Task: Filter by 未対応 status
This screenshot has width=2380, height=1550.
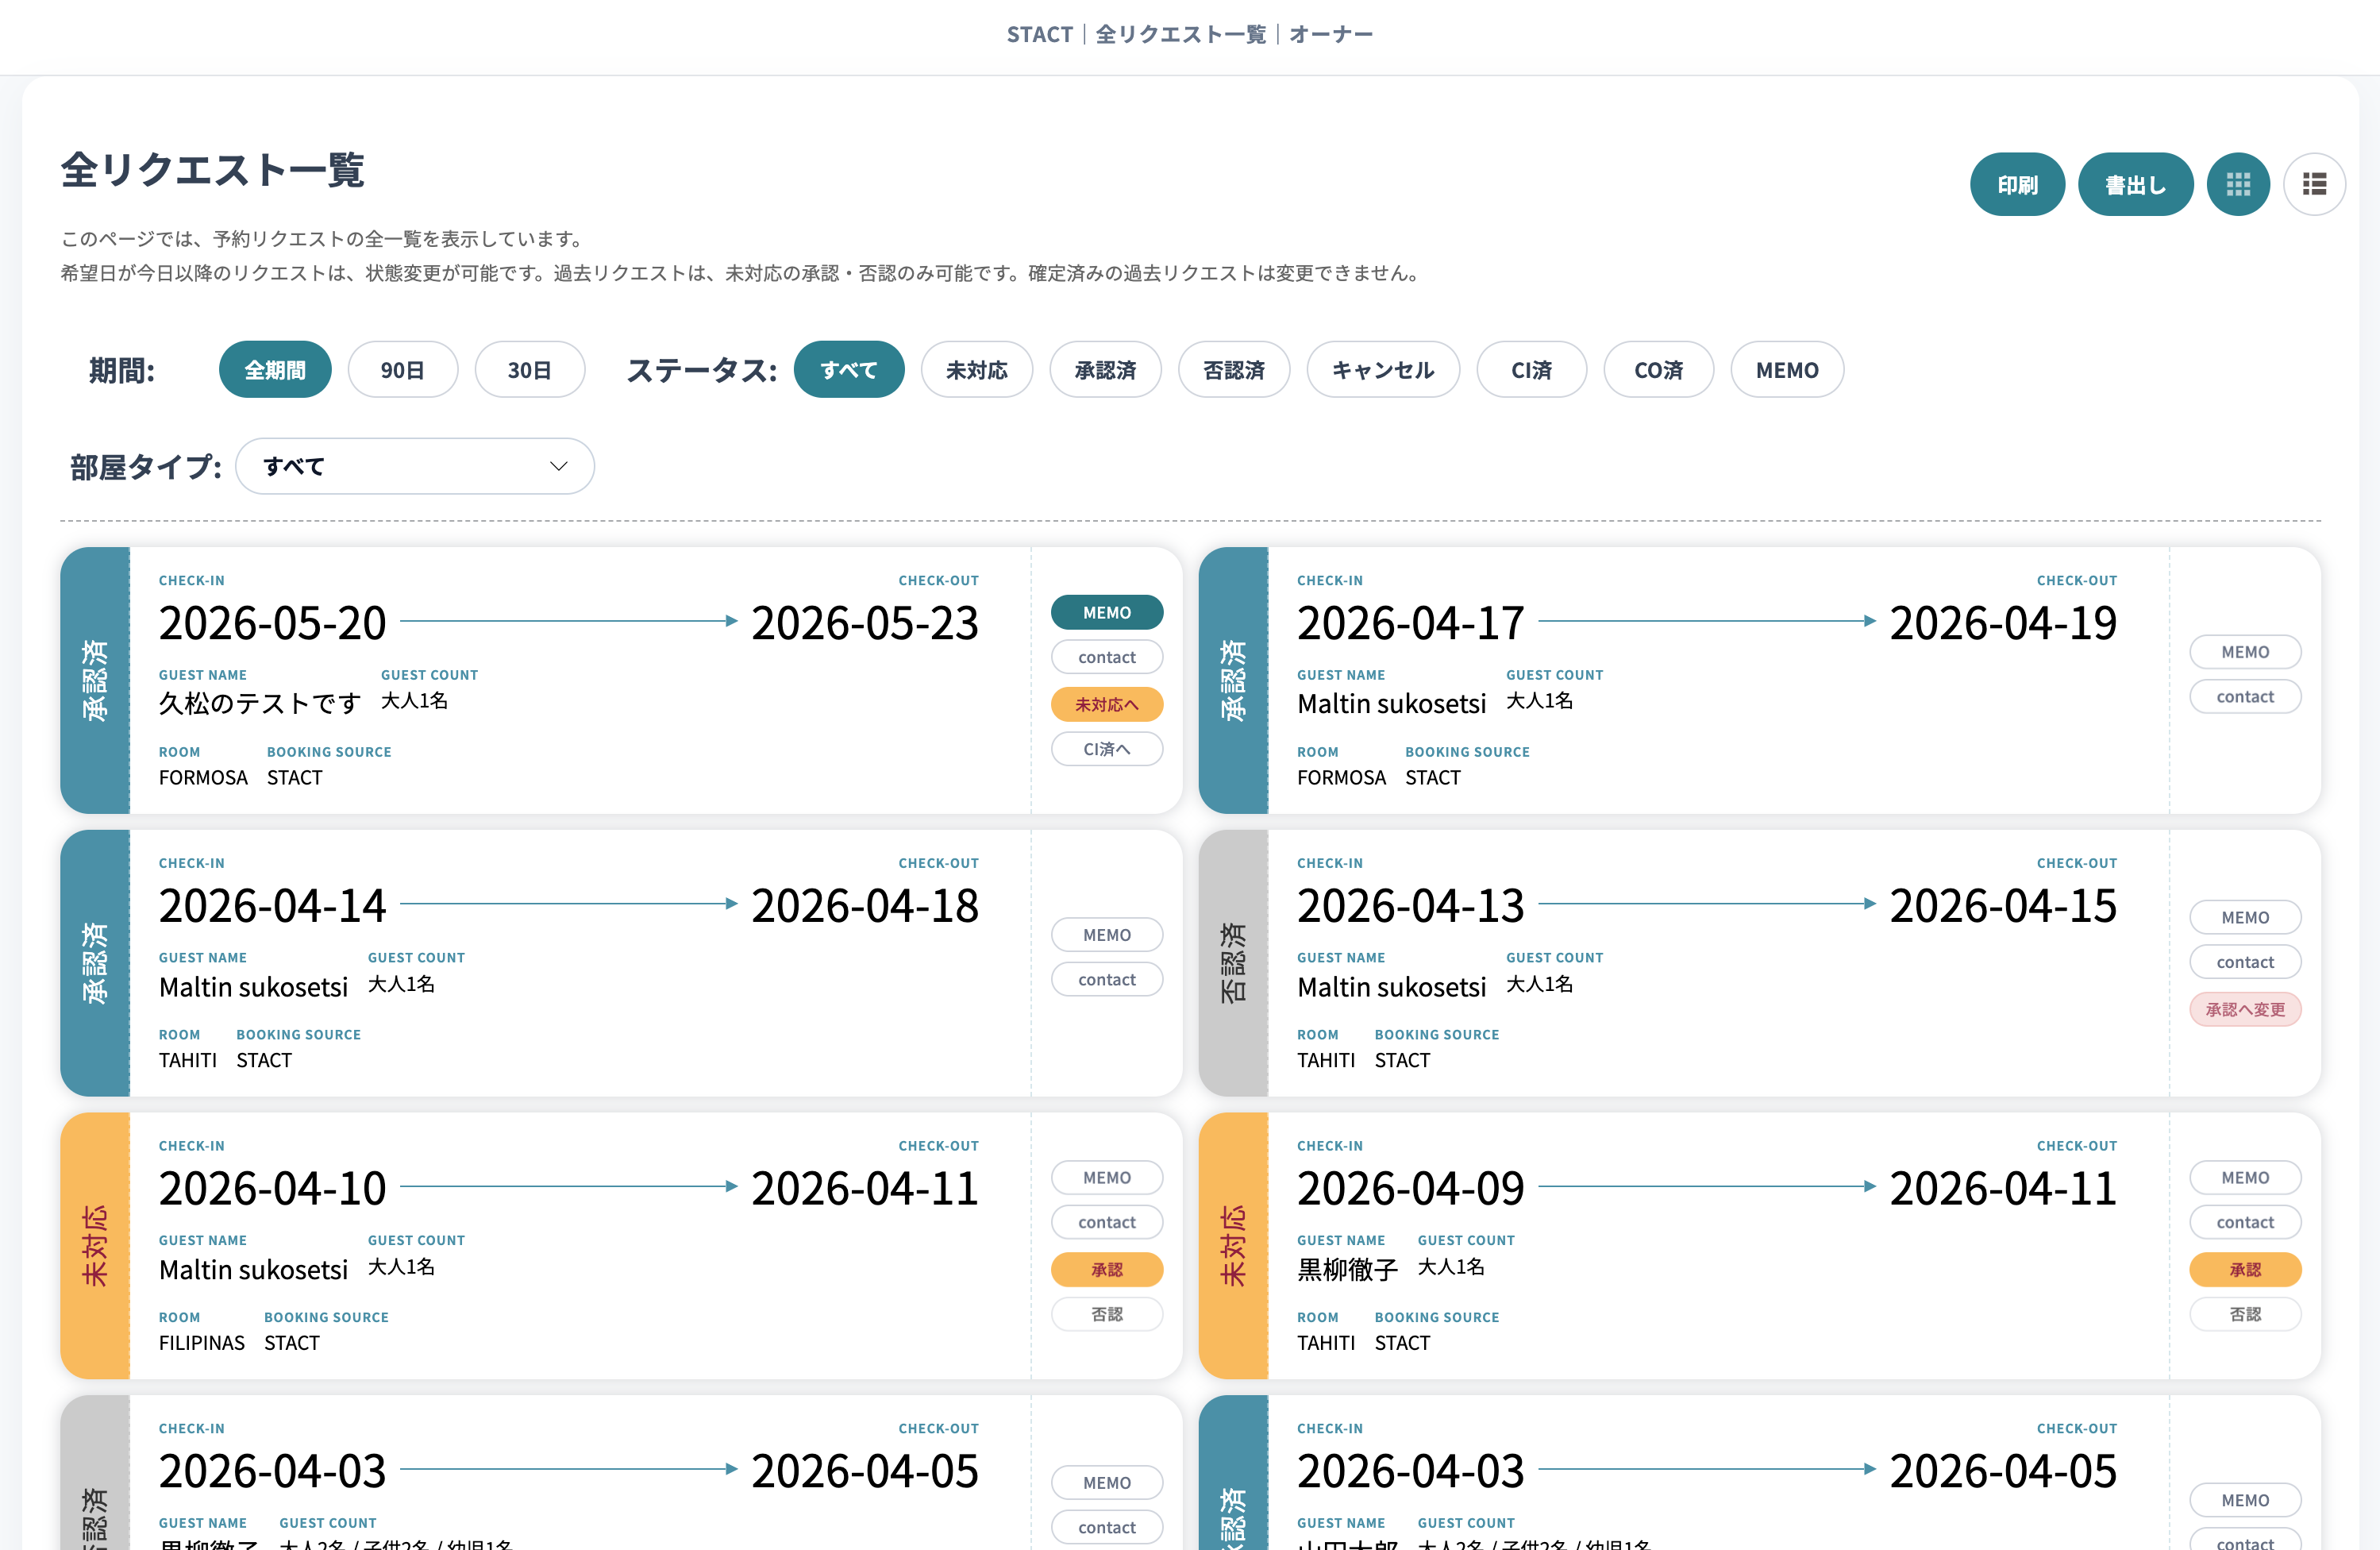Action: click(977, 370)
